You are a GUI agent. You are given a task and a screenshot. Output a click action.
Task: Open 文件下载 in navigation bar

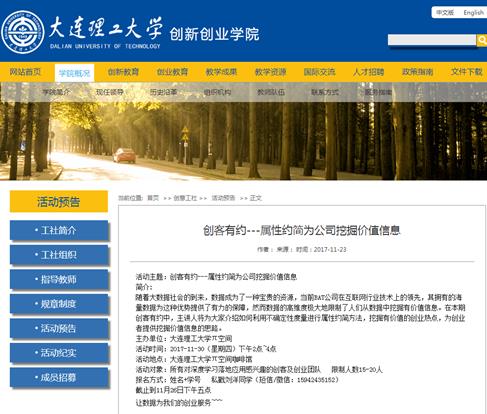467,72
